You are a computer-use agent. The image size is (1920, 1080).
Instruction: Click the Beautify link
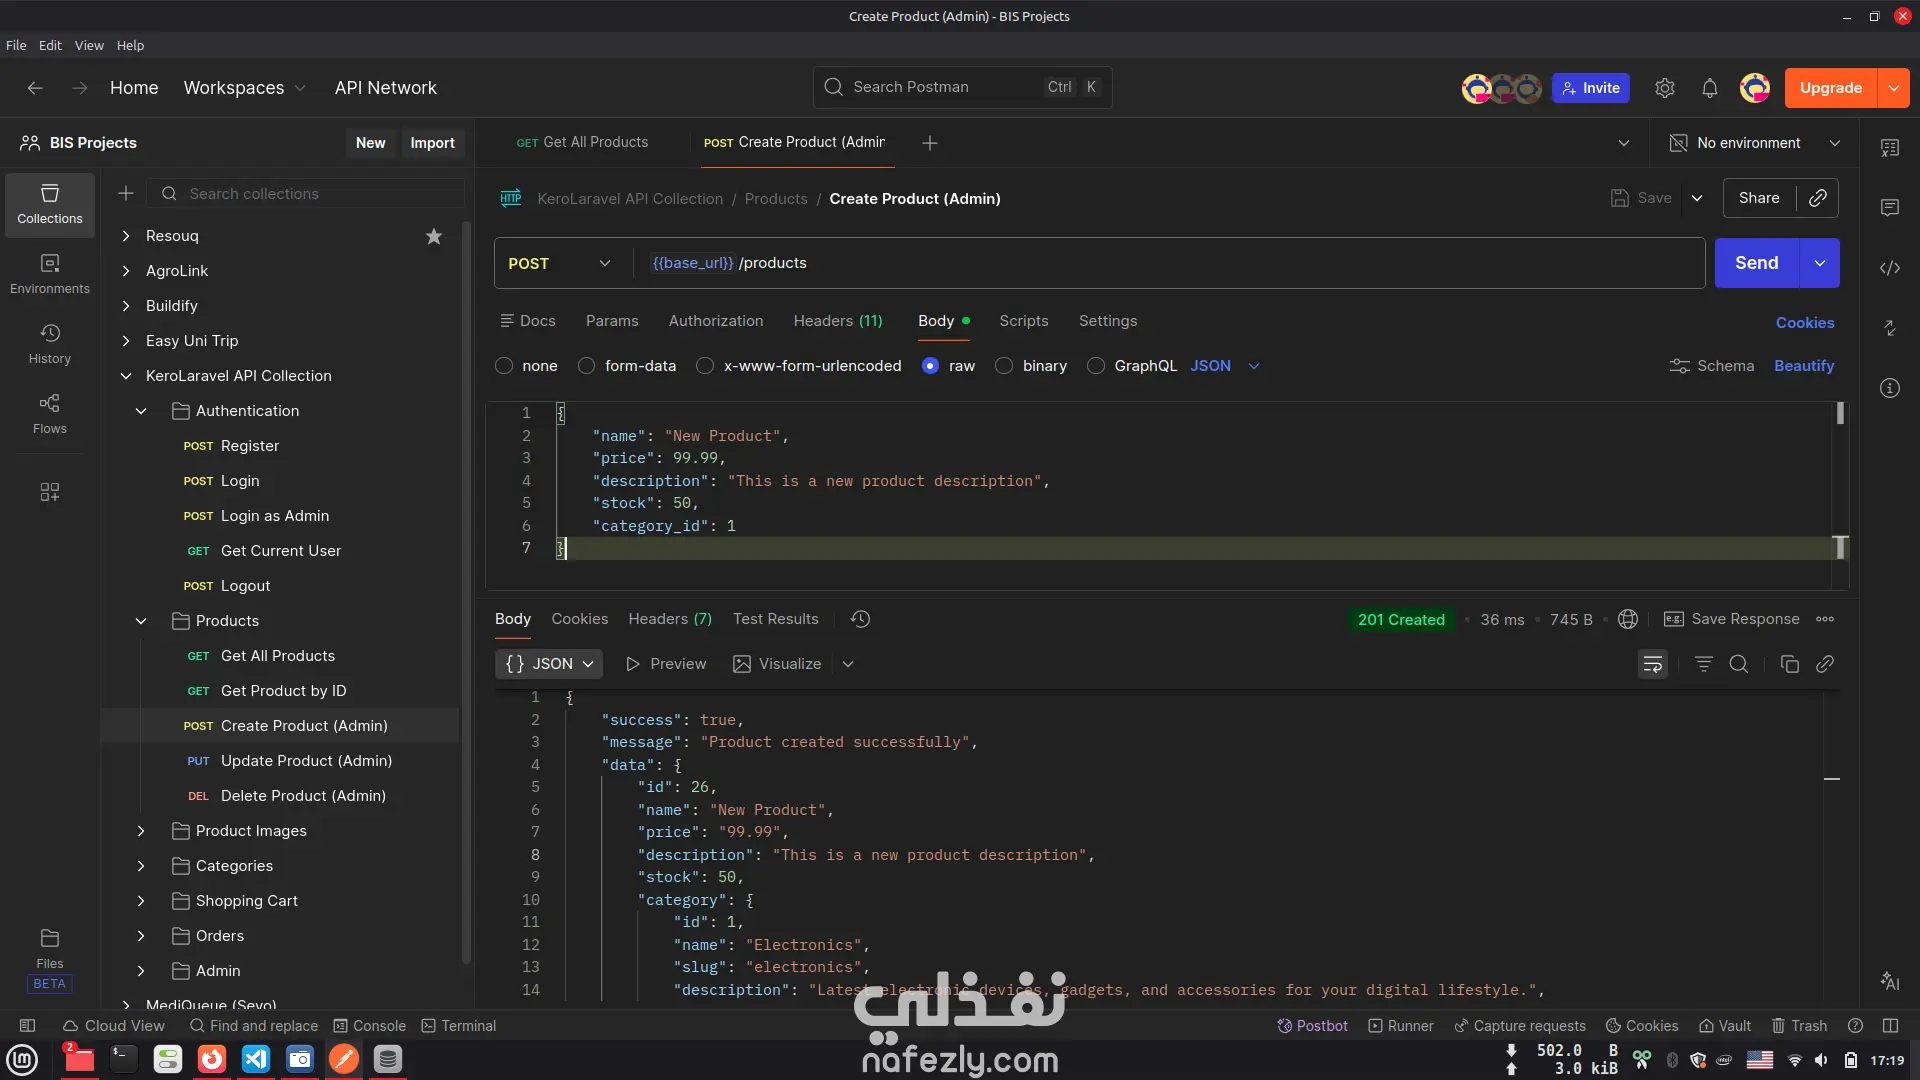point(1803,366)
